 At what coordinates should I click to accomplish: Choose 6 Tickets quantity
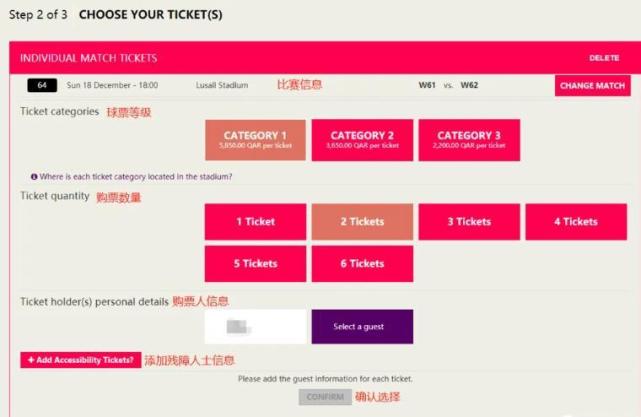362,264
